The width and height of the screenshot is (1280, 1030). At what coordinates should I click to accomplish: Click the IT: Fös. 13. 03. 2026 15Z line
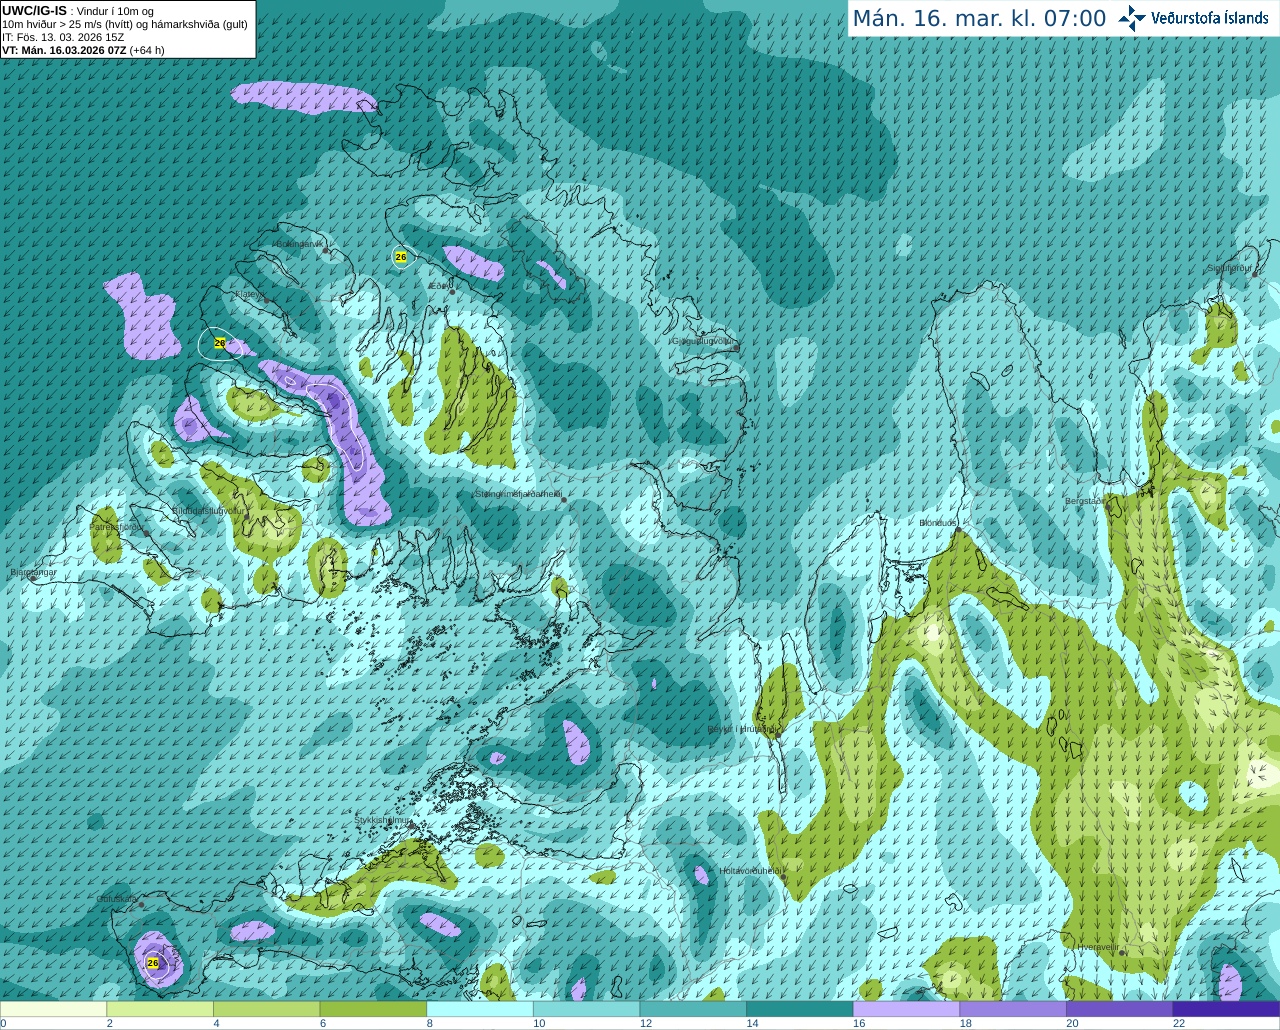[x=63, y=37]
